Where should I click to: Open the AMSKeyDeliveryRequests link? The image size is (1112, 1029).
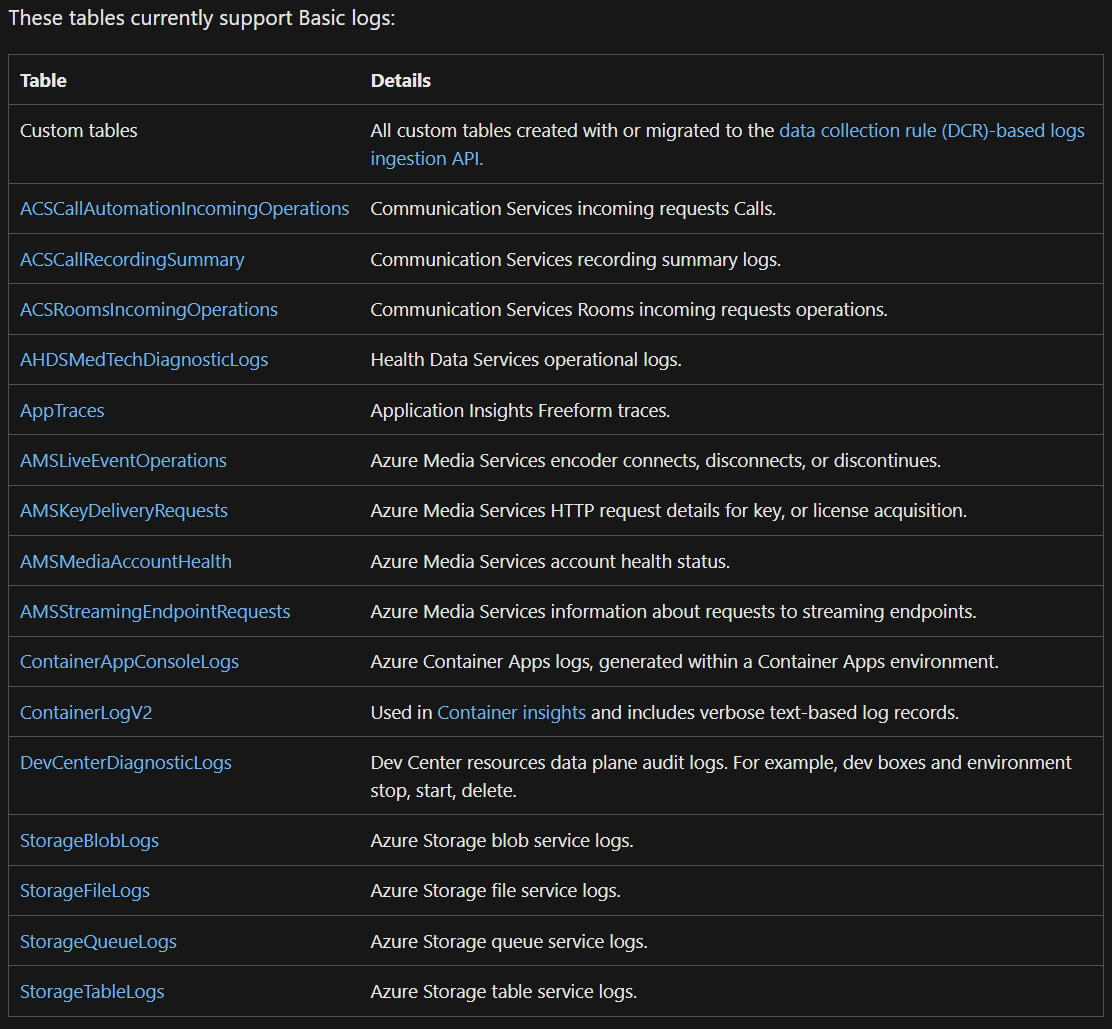tap(124, 511)
